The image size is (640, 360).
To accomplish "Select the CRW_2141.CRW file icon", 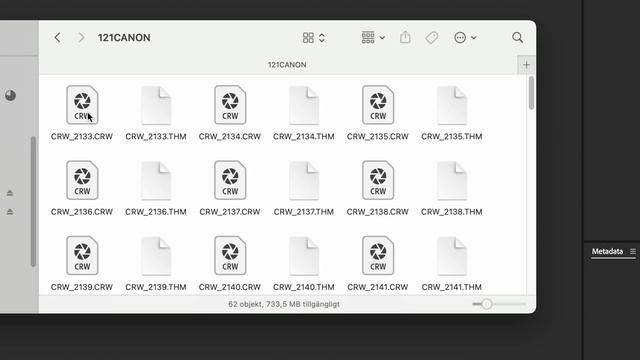I will pos(378,256).
